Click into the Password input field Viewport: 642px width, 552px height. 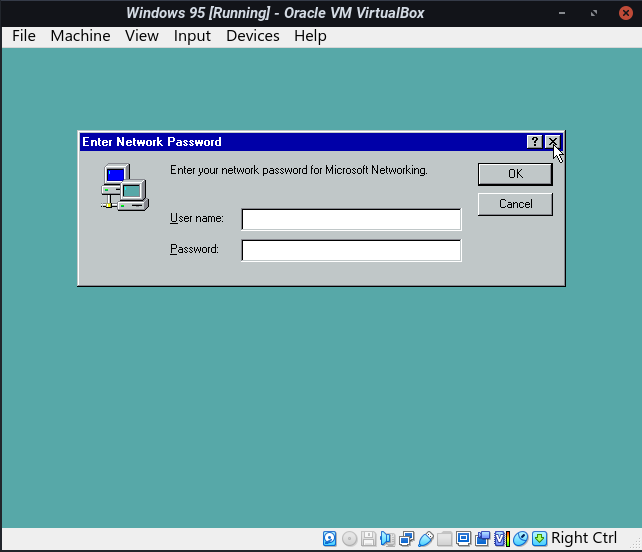coord(351,250)
